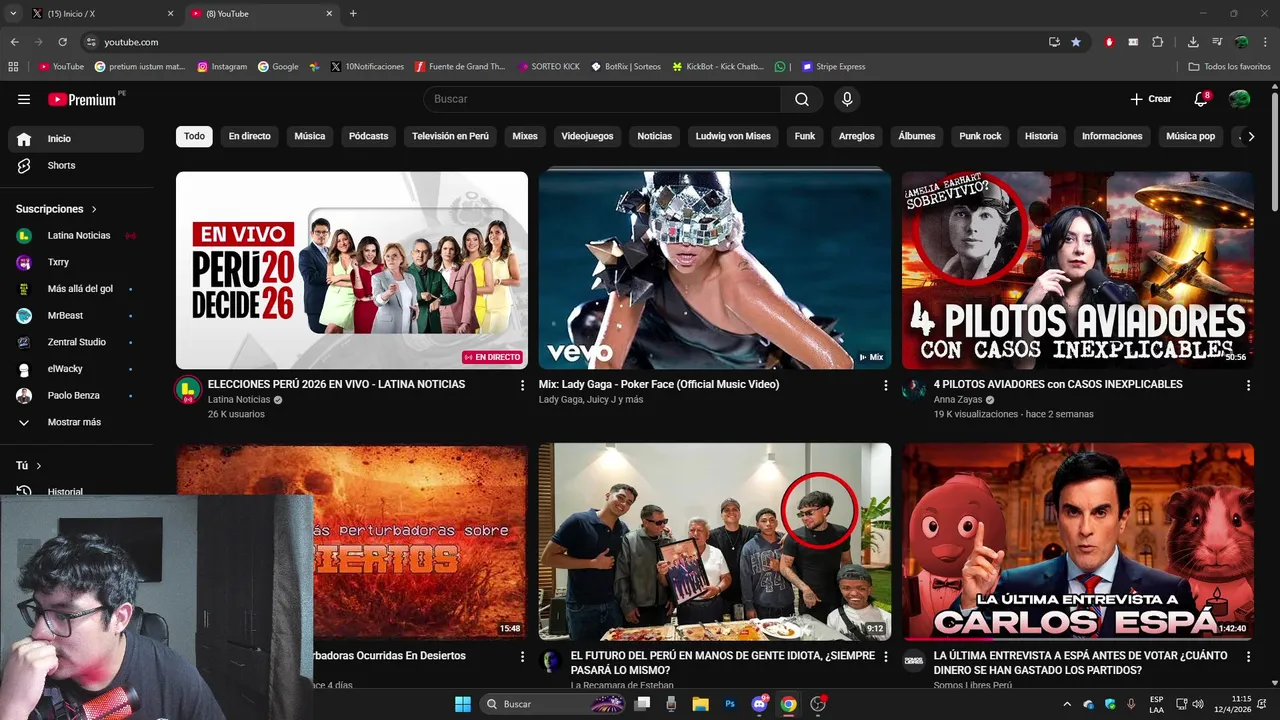The image size is (1280, 720).
Task: Select the Música pop filter chip
Action: 1190,136
